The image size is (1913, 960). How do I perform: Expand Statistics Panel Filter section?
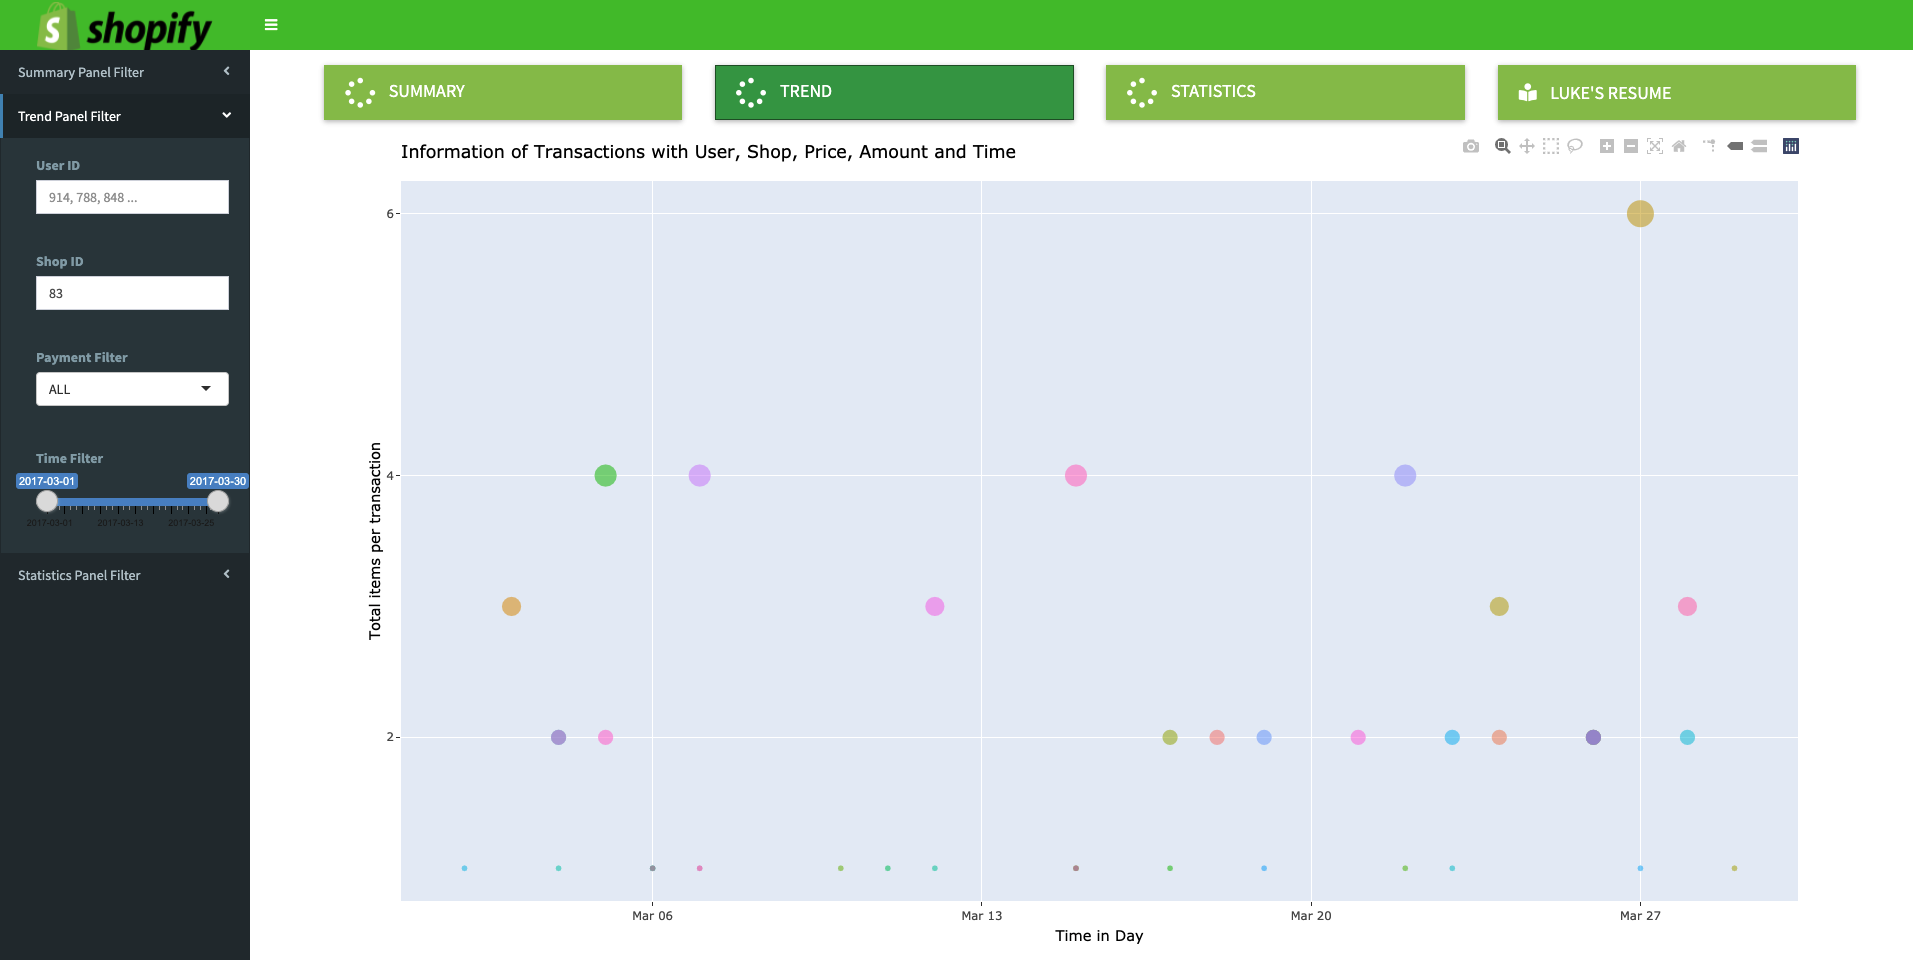(x=125, y=575)
